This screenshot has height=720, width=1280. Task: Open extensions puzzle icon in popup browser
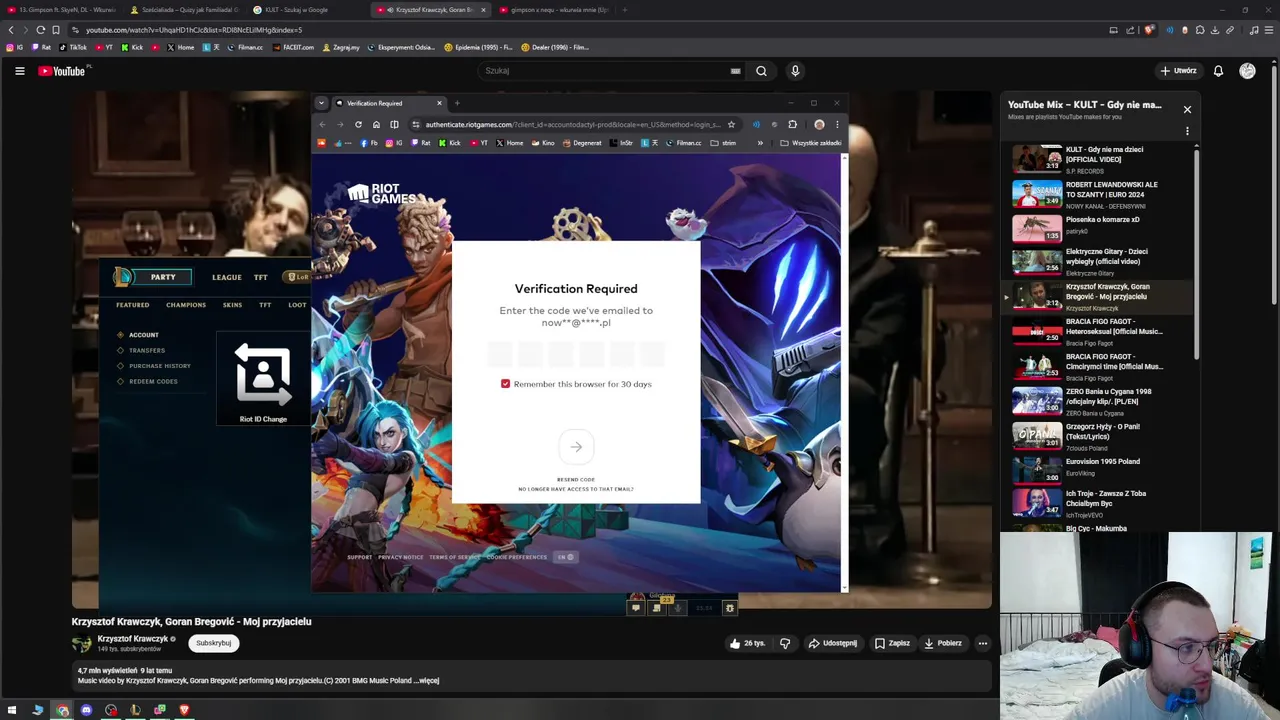[792, 124]
